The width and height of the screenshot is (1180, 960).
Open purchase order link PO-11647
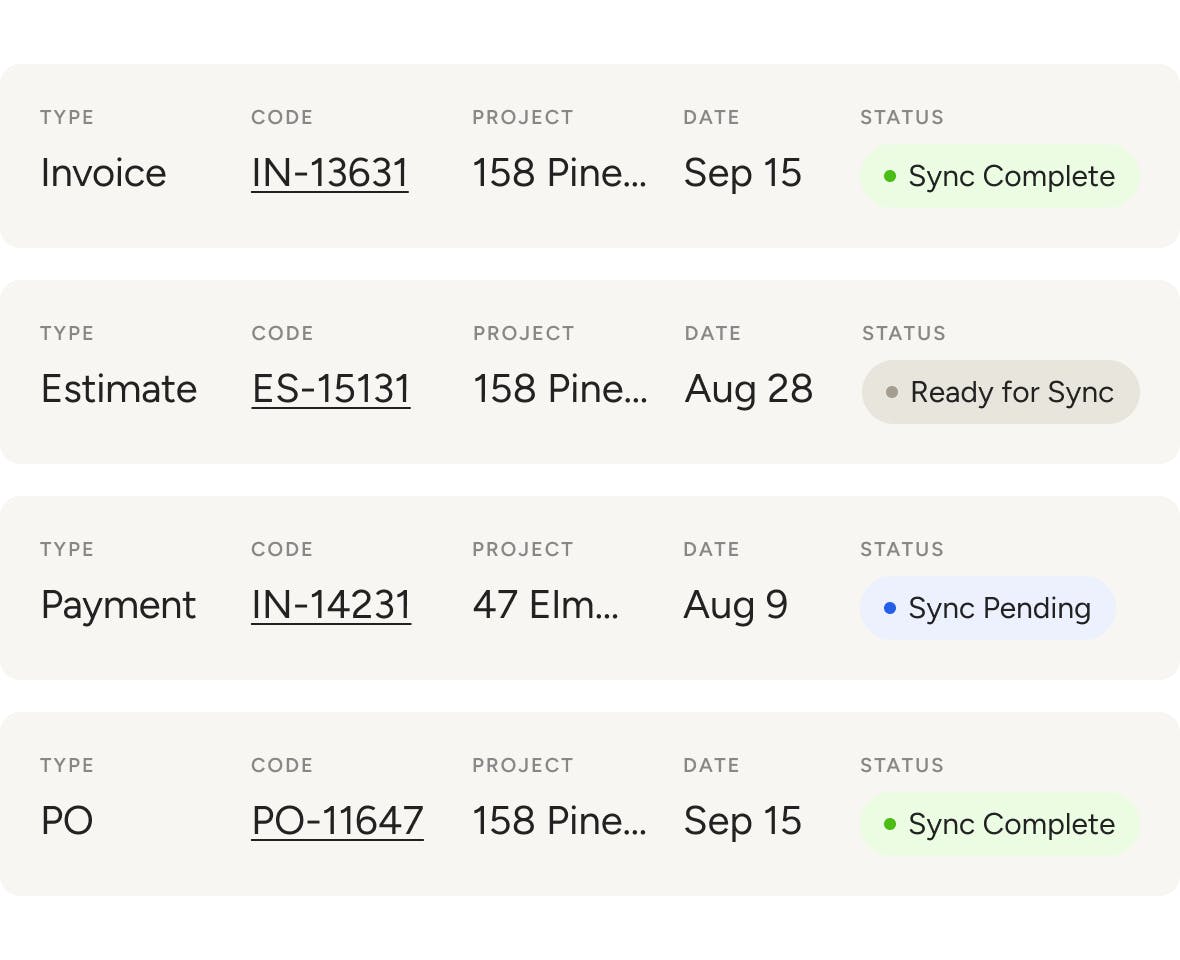(337, 821)
